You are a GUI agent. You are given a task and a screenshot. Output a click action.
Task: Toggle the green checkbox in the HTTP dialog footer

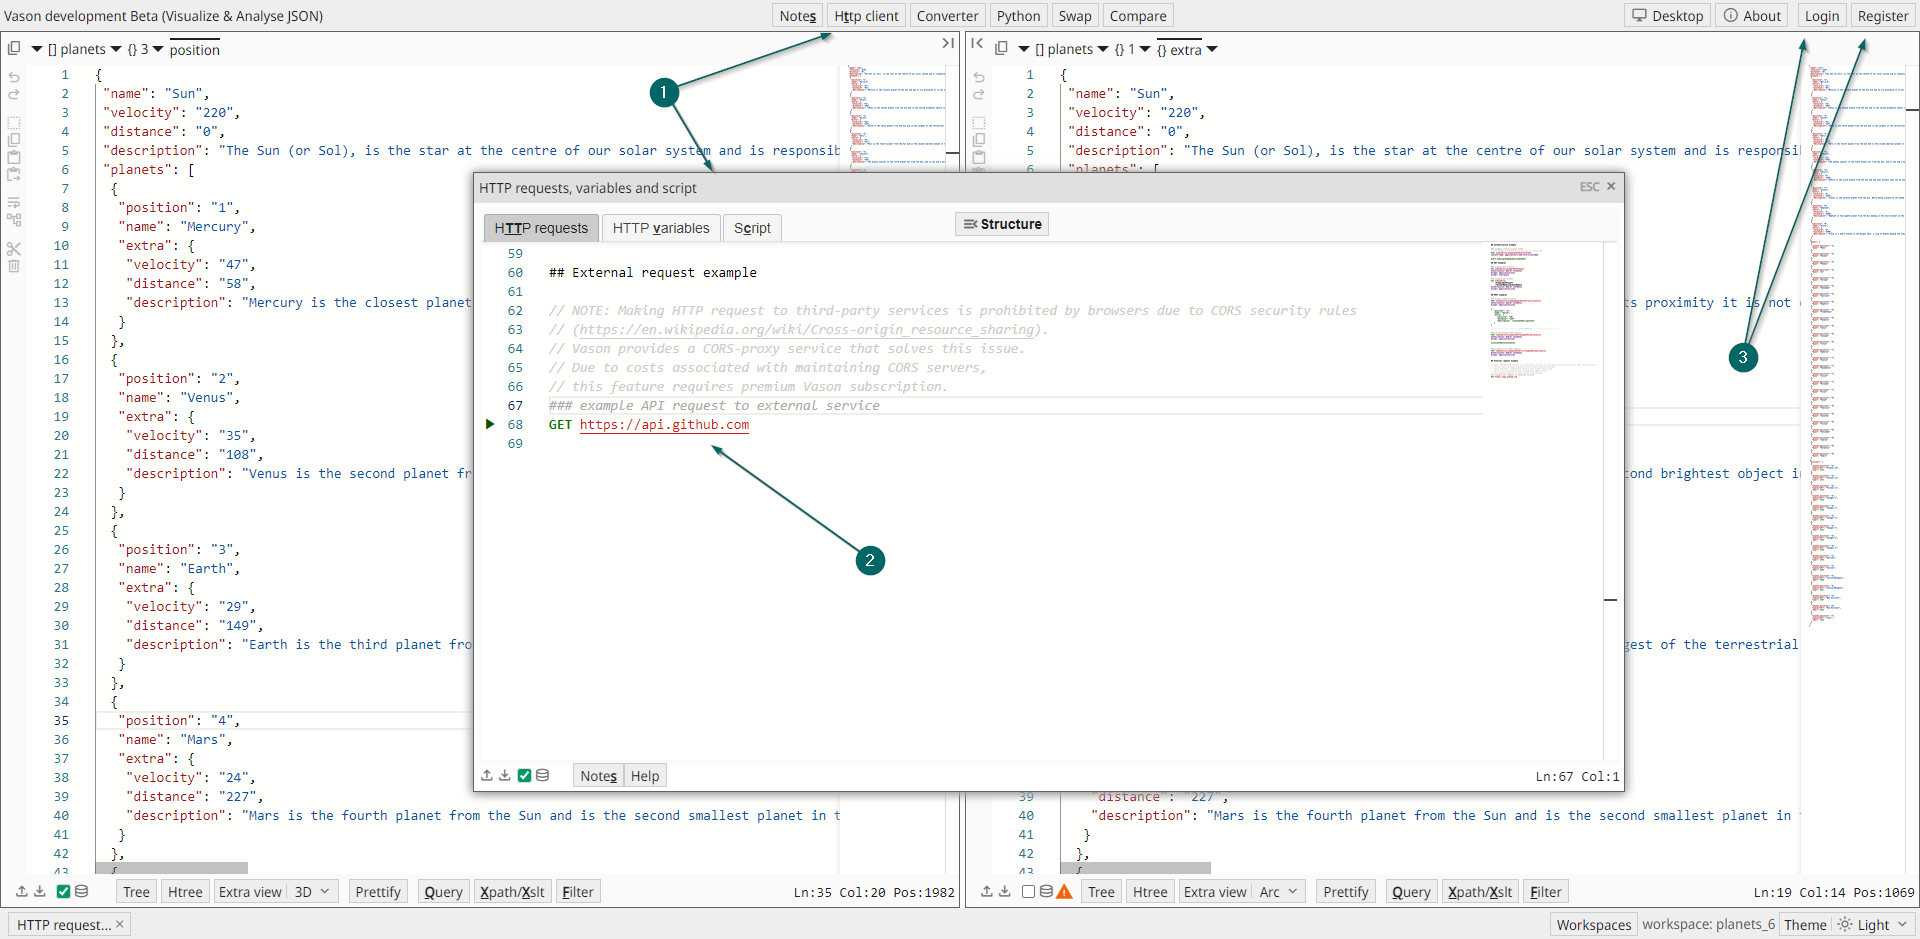pyautogui.click(x=524, y=775)
